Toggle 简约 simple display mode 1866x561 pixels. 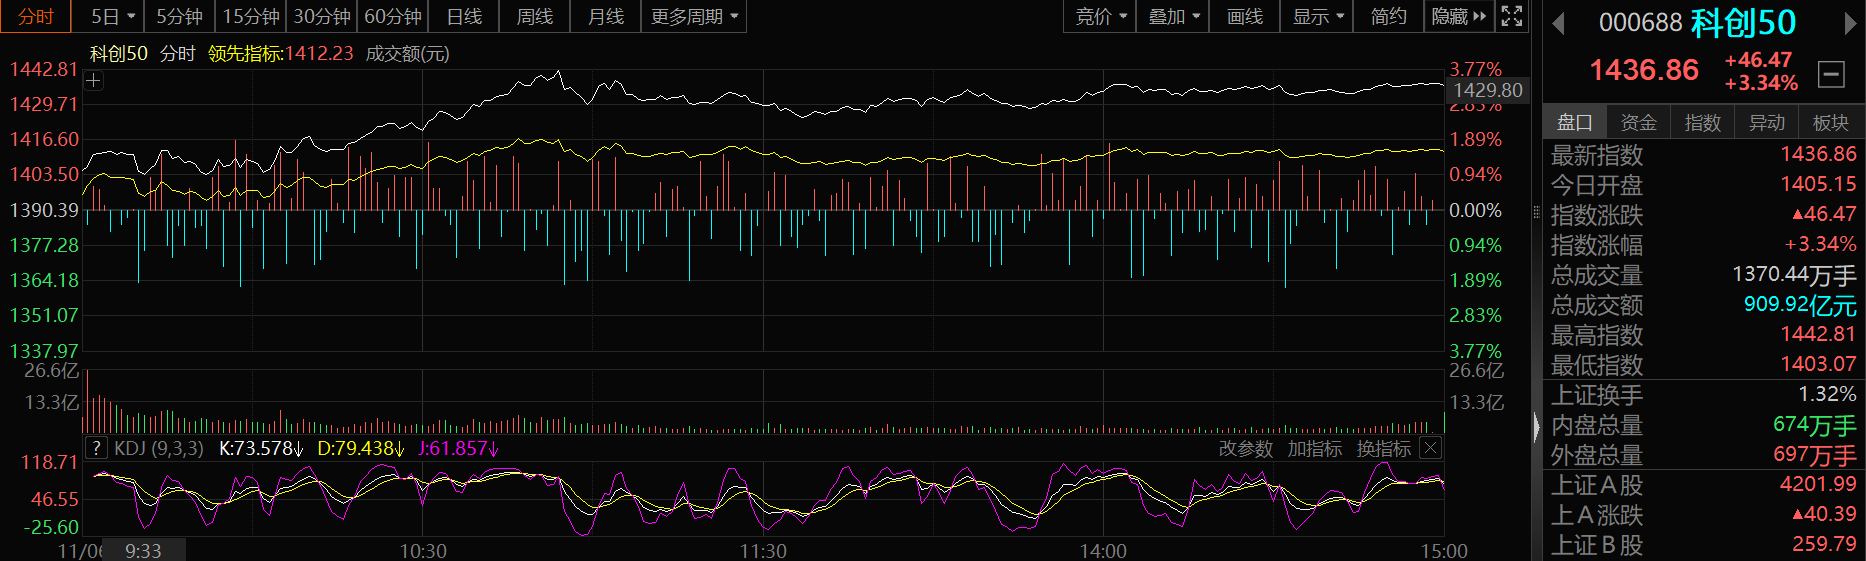coord(1388,16)
